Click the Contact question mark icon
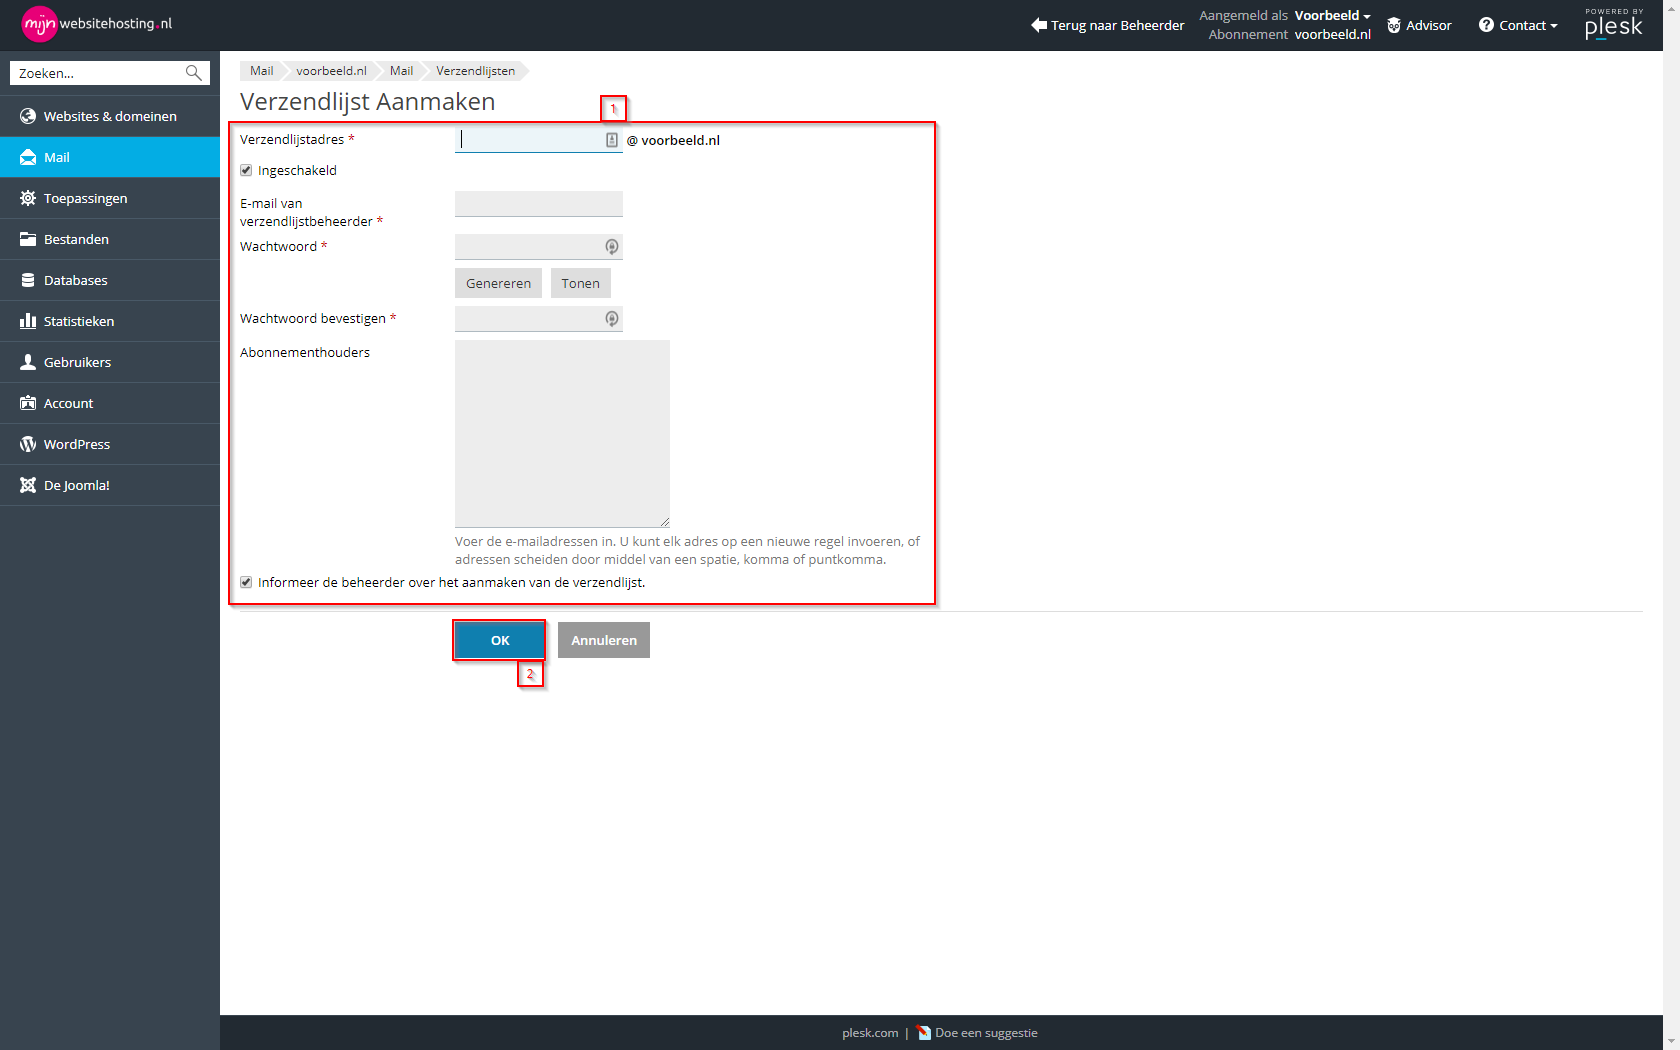Image resolution: width=1680 pixels, height=1050 pixels. (1486, 25)
